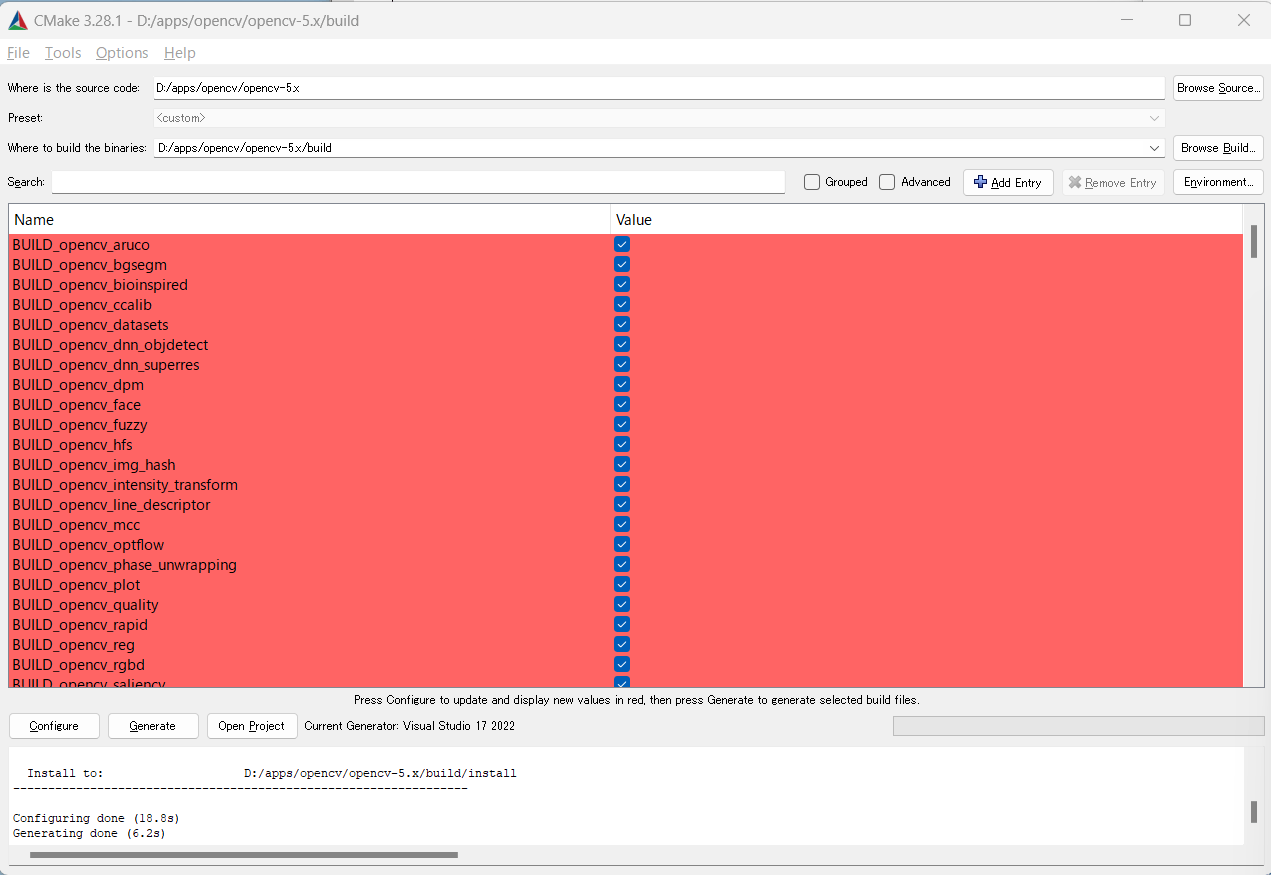Click the Search input field
The width and height of the screenshot is (1271, 875).
tap(418, 182)
